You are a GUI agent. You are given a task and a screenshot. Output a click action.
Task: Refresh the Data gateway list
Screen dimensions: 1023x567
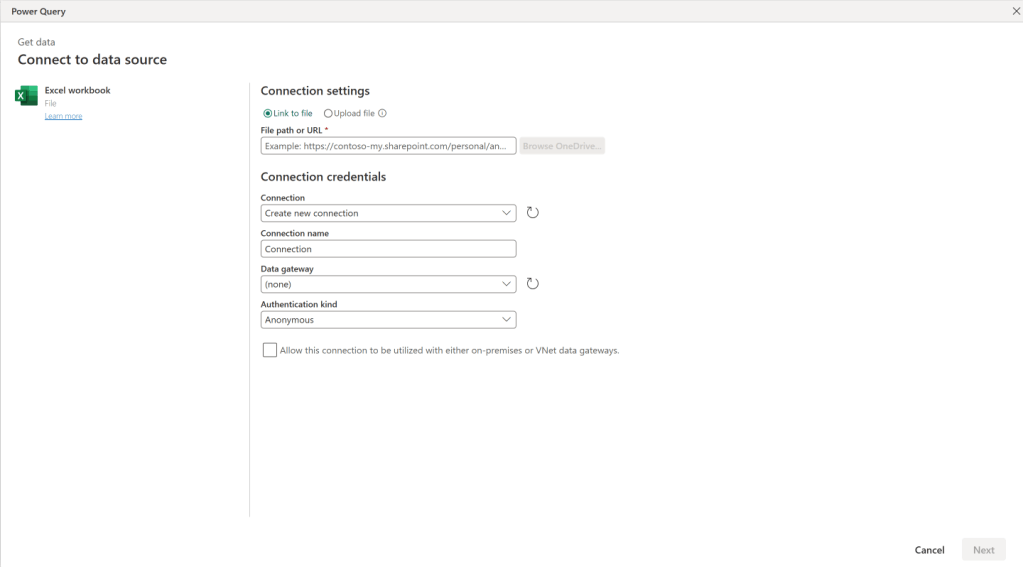(533, 284)
